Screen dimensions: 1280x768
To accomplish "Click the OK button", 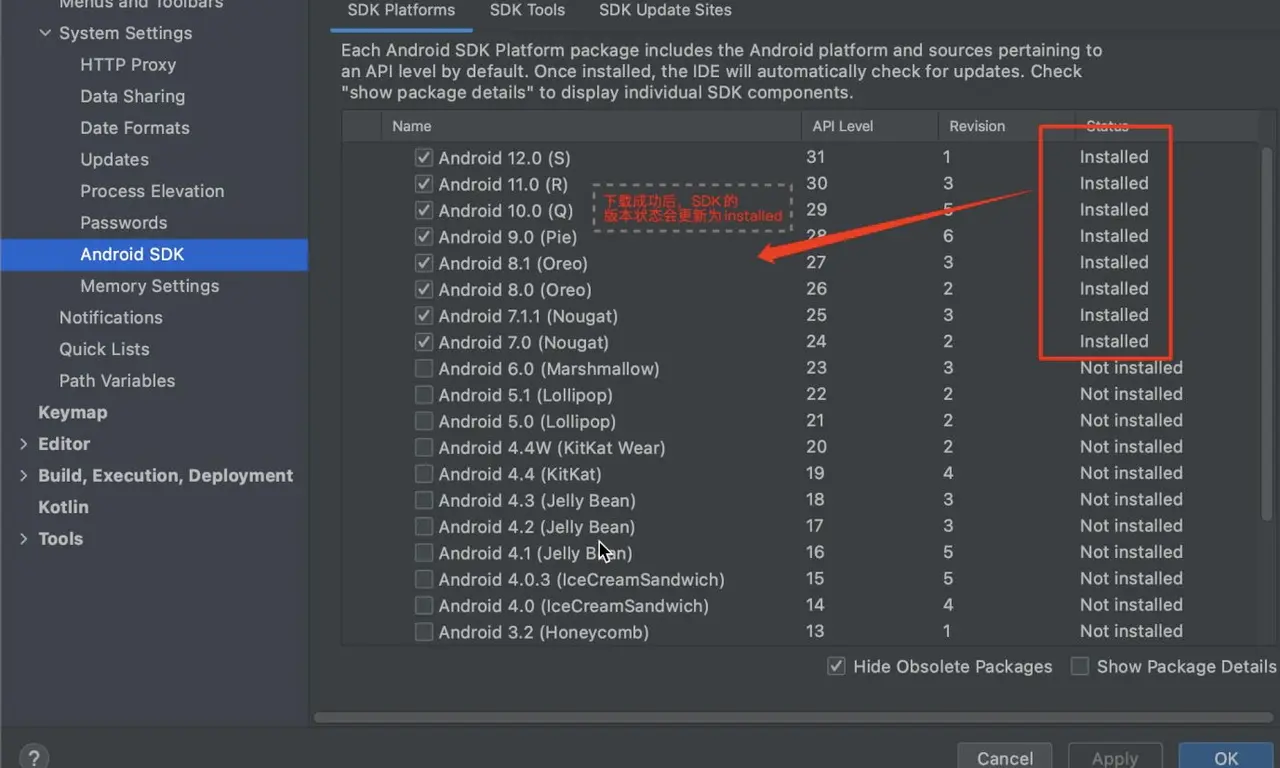I will [x=1226, y=756].
